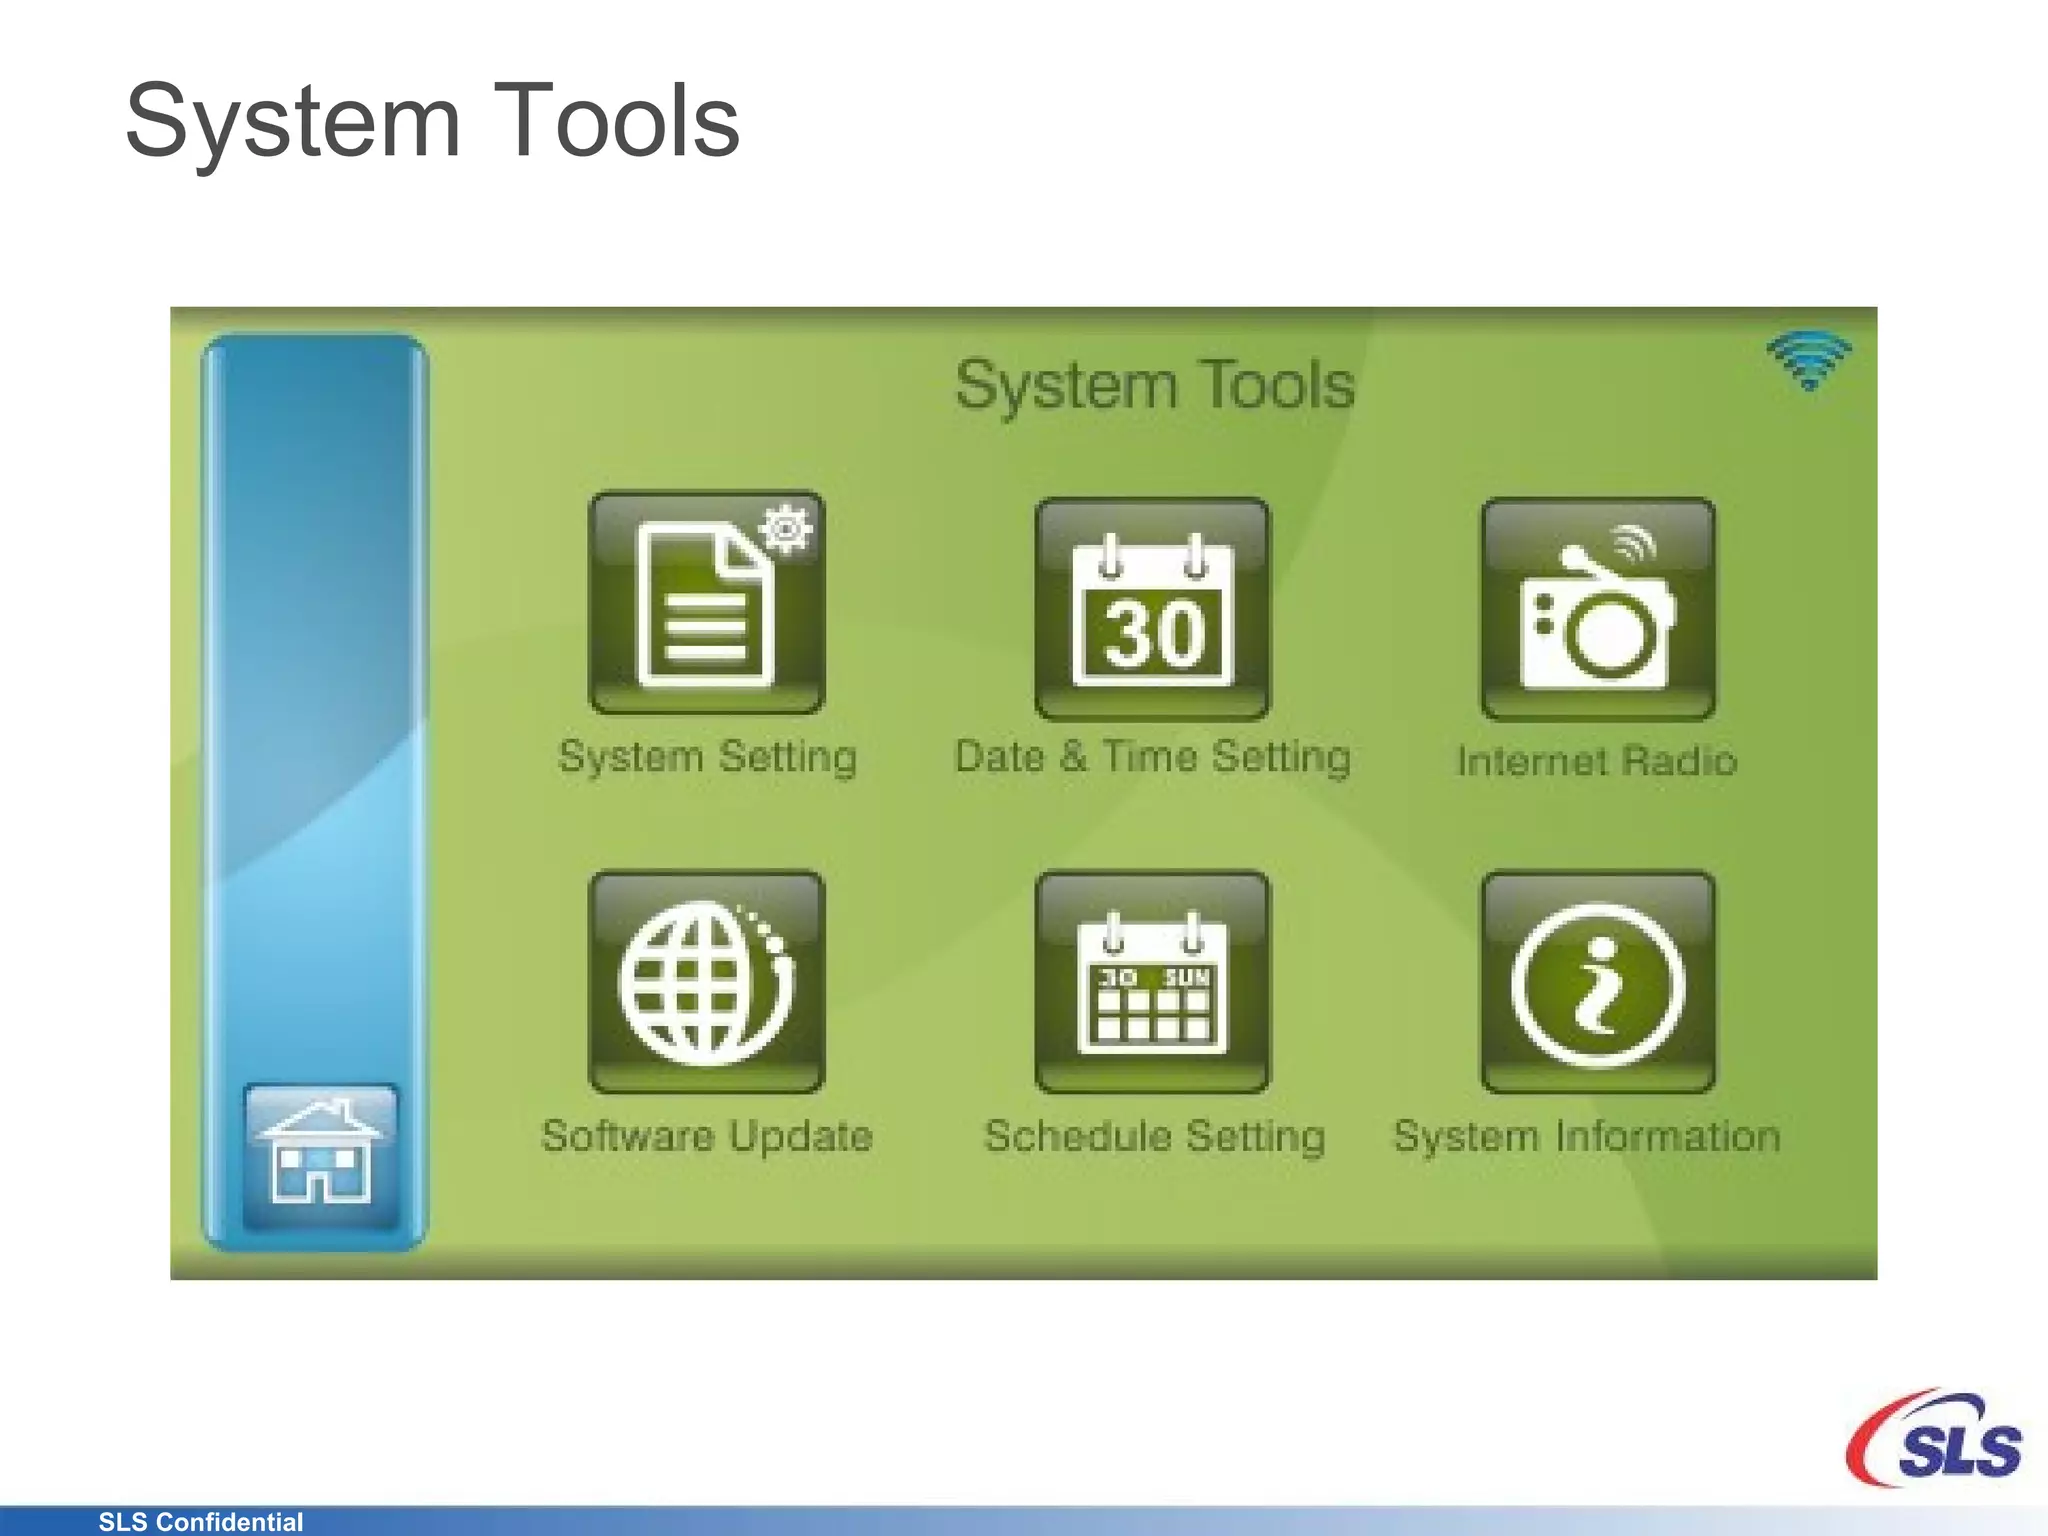Click the green panel's System Tools heading
Screen dimensions: 2048x1536
[x=1155, y=385]
